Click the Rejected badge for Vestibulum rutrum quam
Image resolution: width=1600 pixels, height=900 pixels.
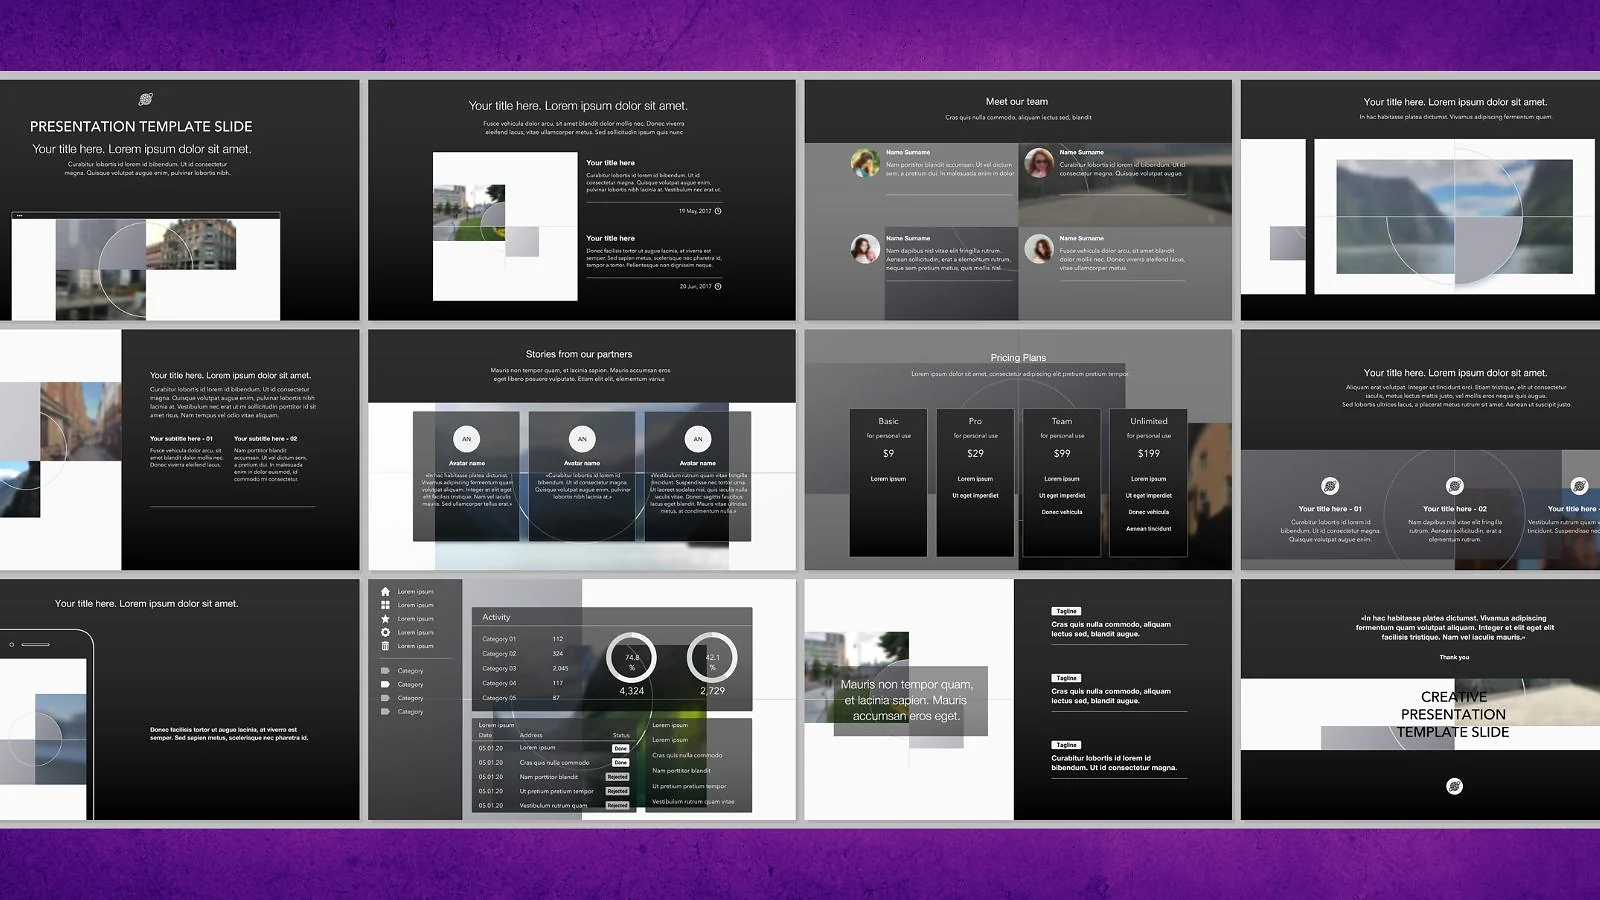click(617, 805)
